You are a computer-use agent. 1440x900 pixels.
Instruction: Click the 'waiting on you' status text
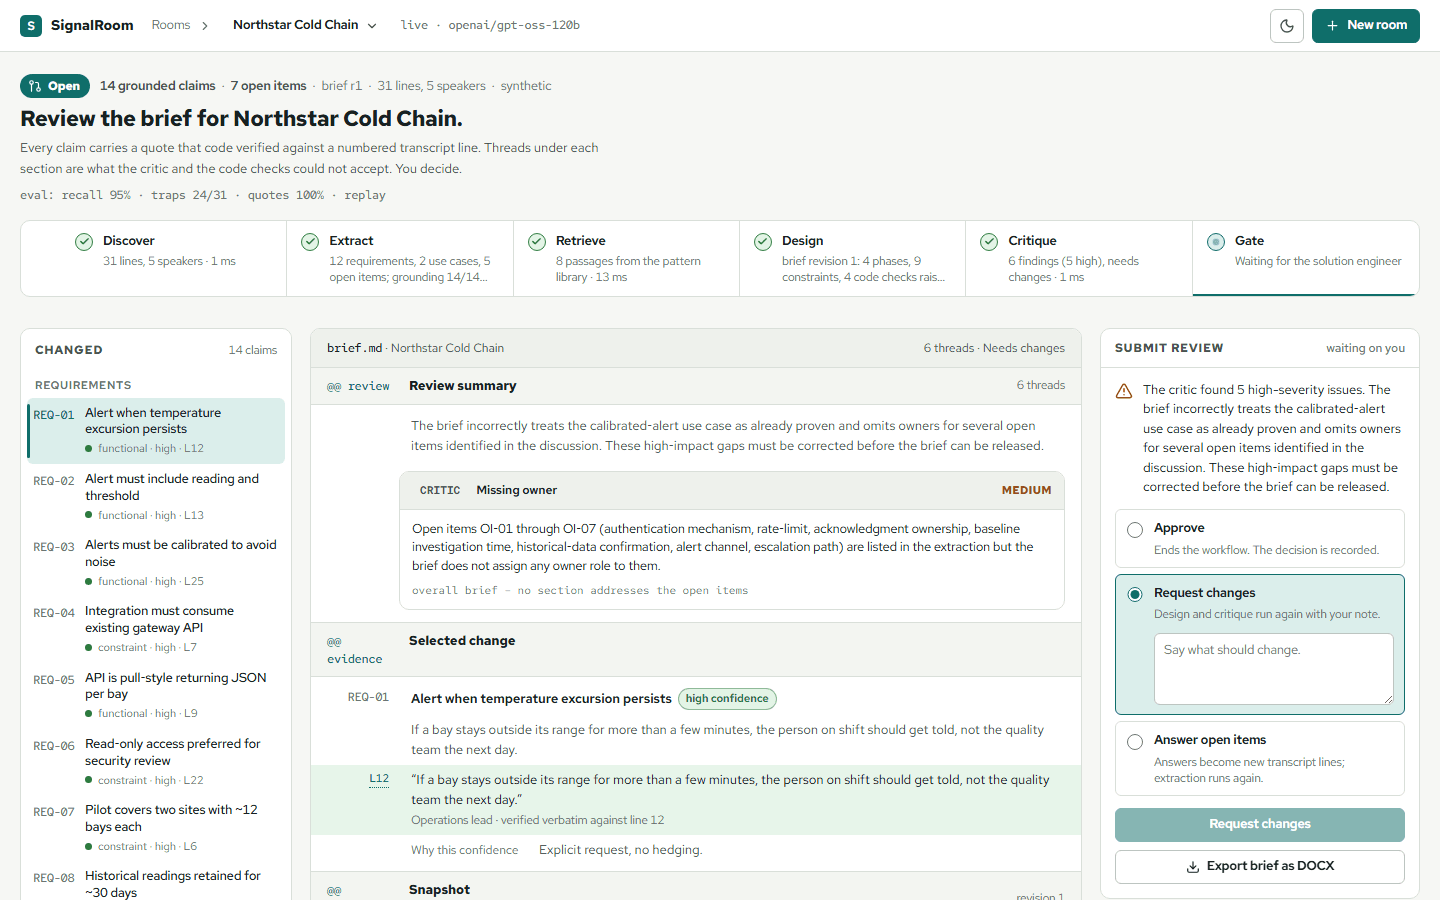pyautogui.click(x=1365, y=348)
